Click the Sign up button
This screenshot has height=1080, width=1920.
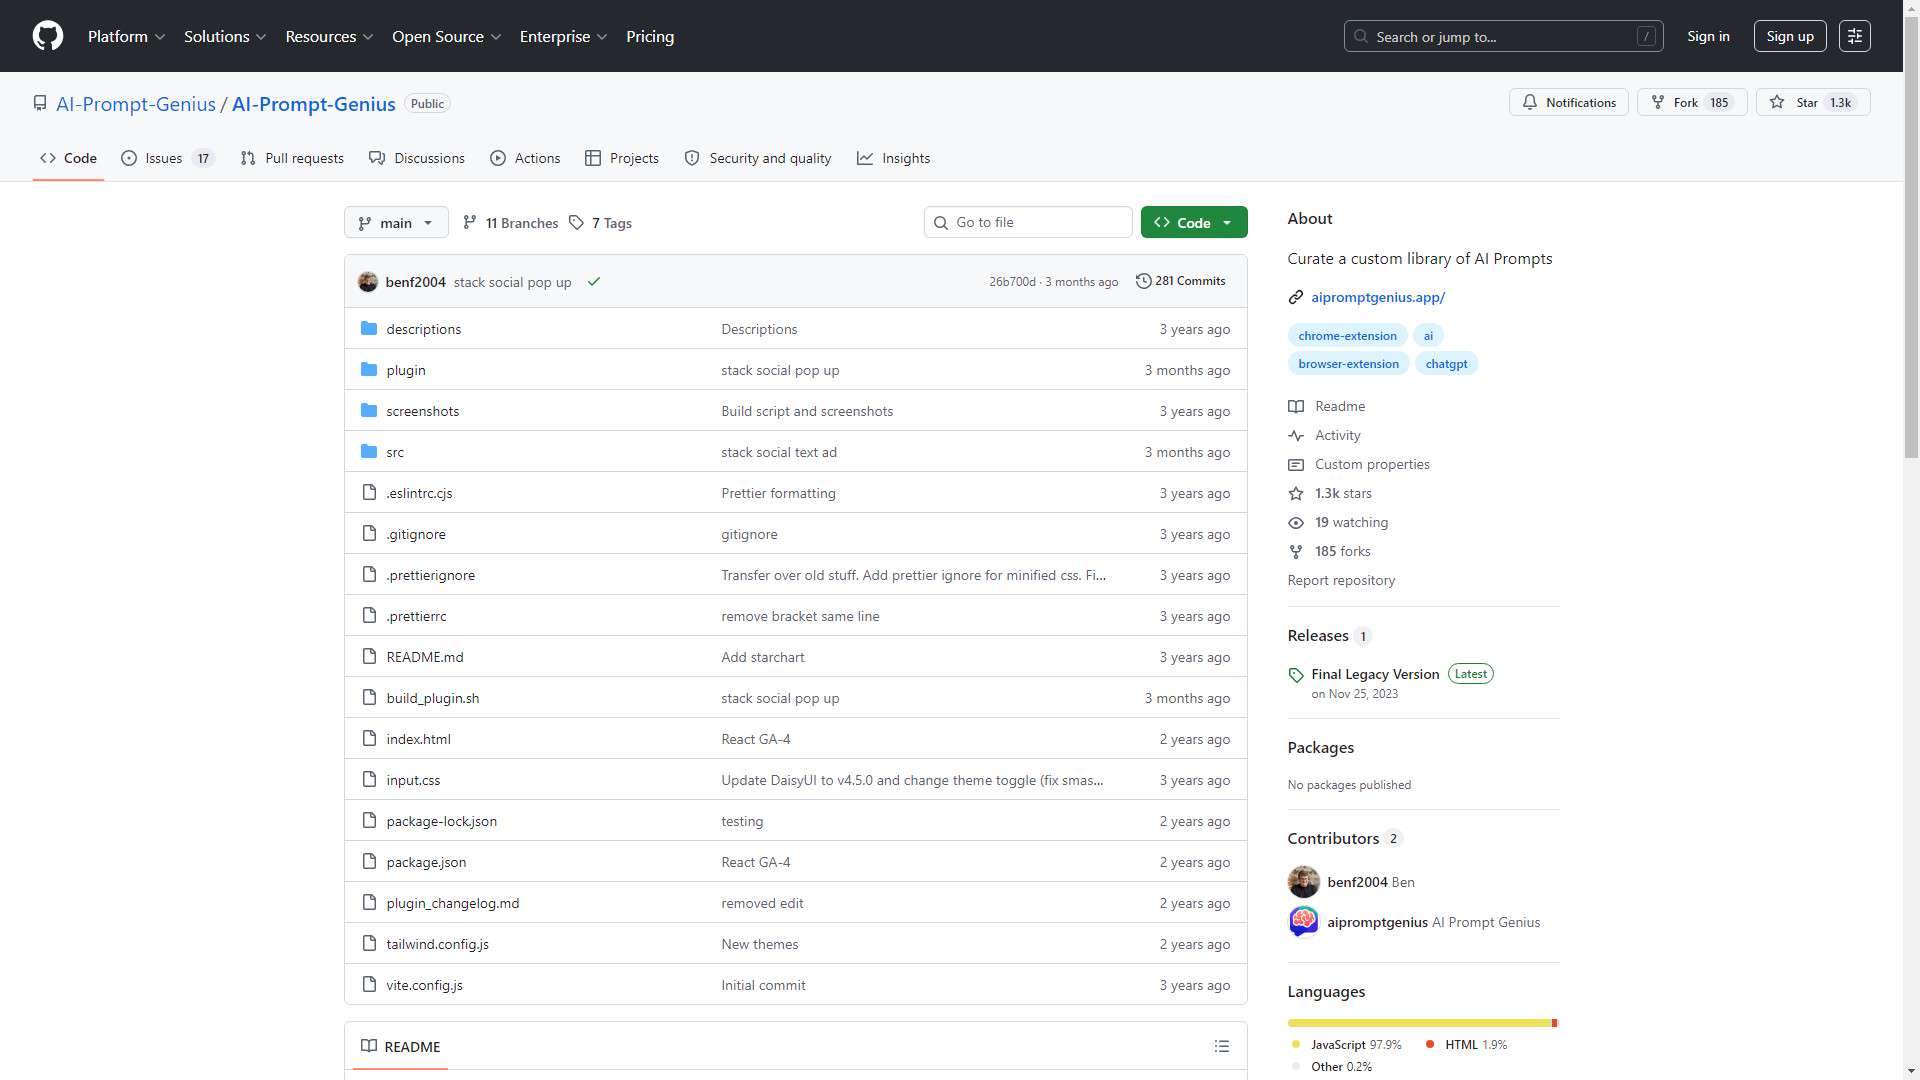click(1790, 36)
